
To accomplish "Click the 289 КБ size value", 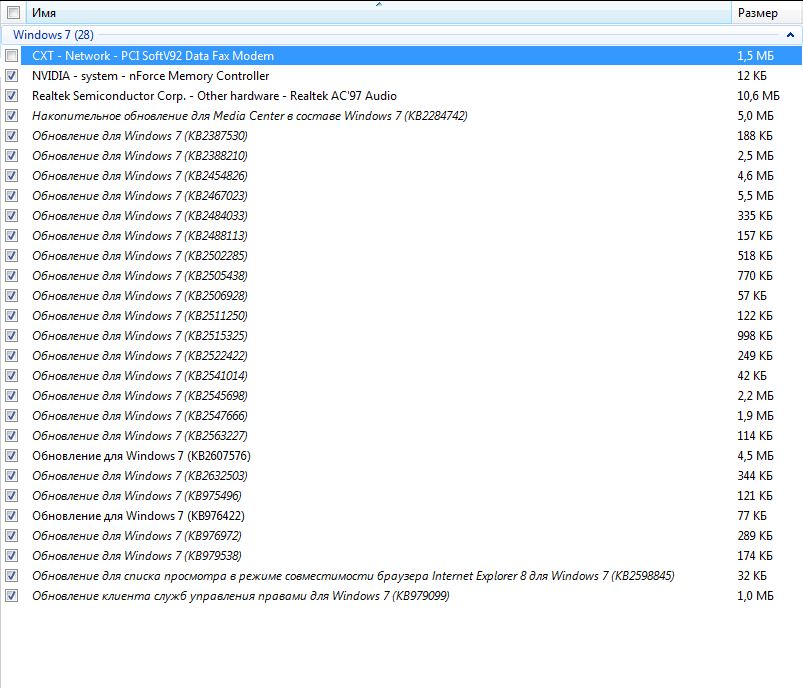I will tap(755, 535).
